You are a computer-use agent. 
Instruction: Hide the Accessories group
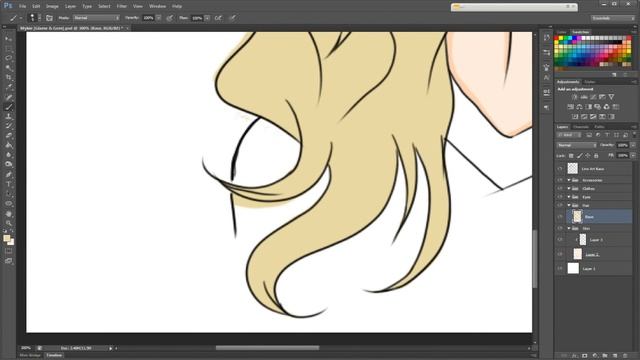[x=560, y=180]
